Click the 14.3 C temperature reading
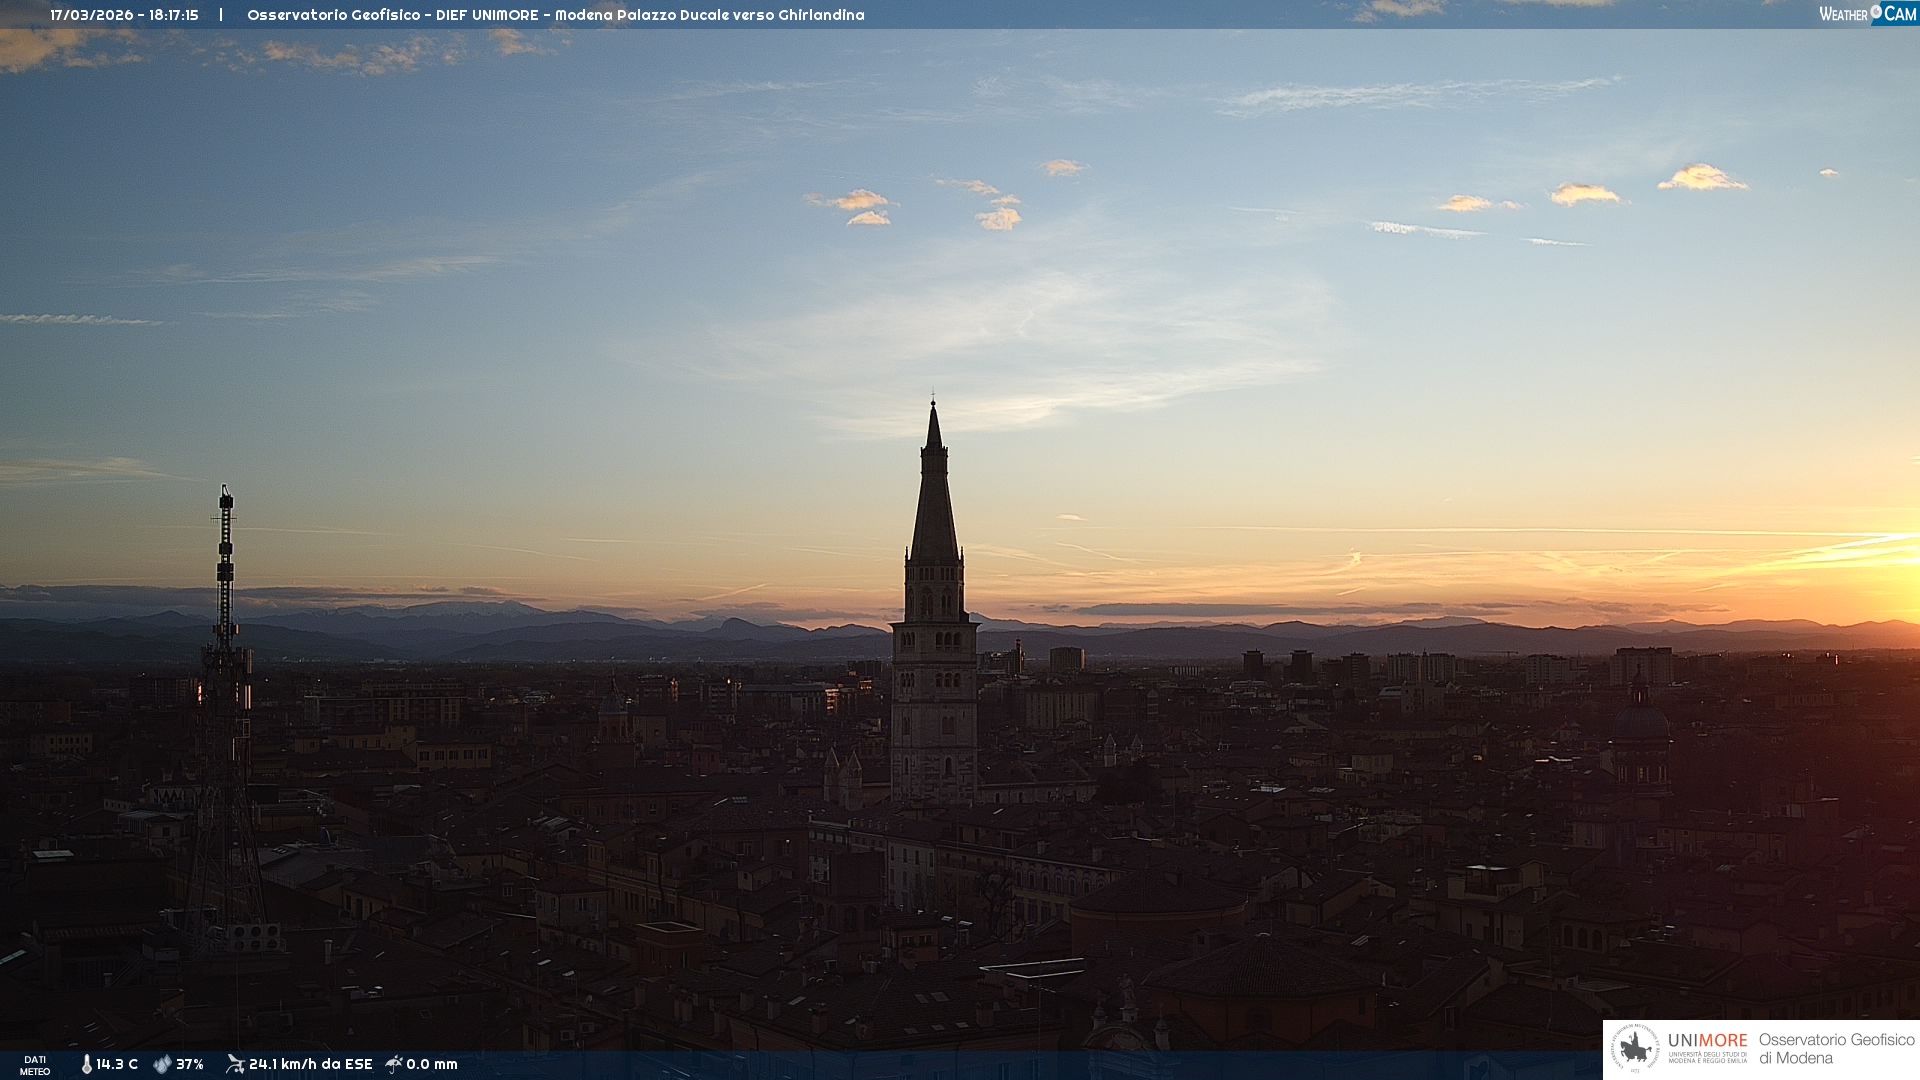Screen dimensions: 1920x1080 (117, 1065)
